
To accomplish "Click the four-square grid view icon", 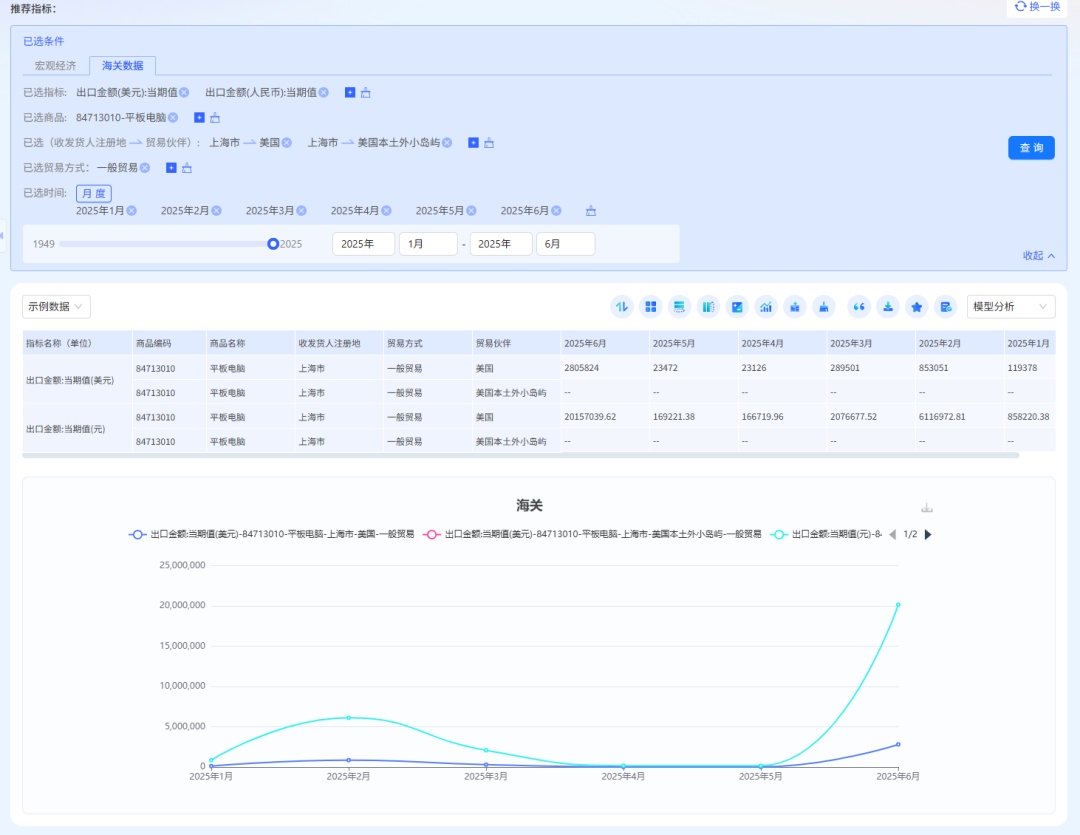I will tap(651, 307).
